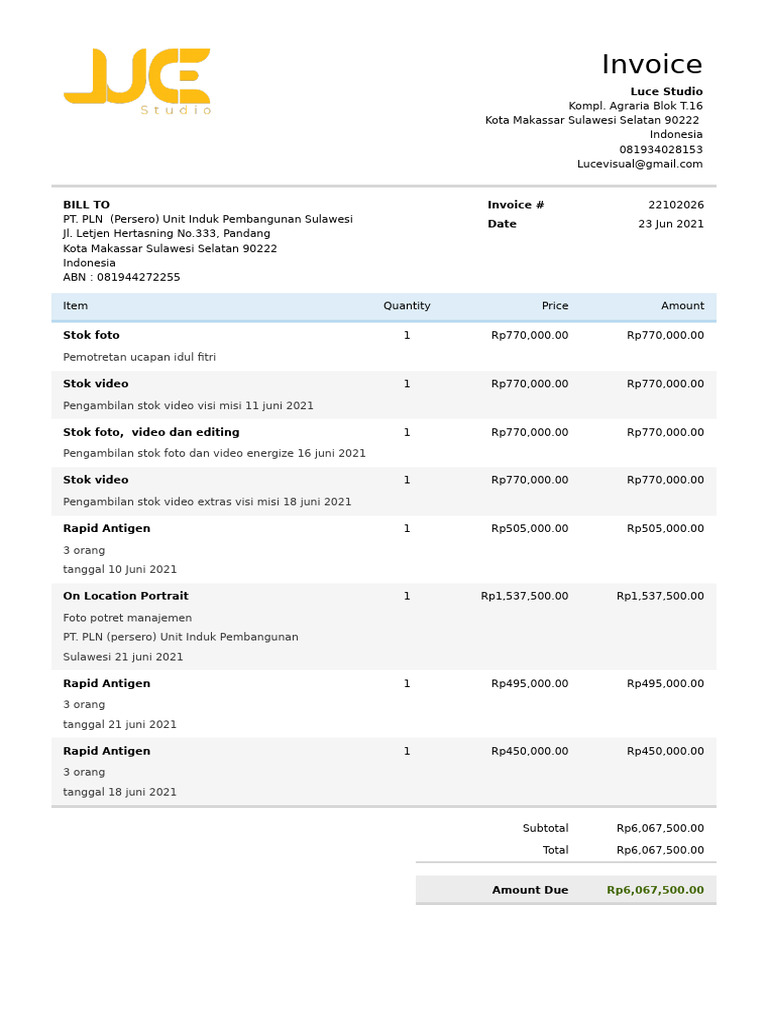Click the Item column header
Image resolution: width=768 pixels, height=1024 pixels.
point(75,306)
